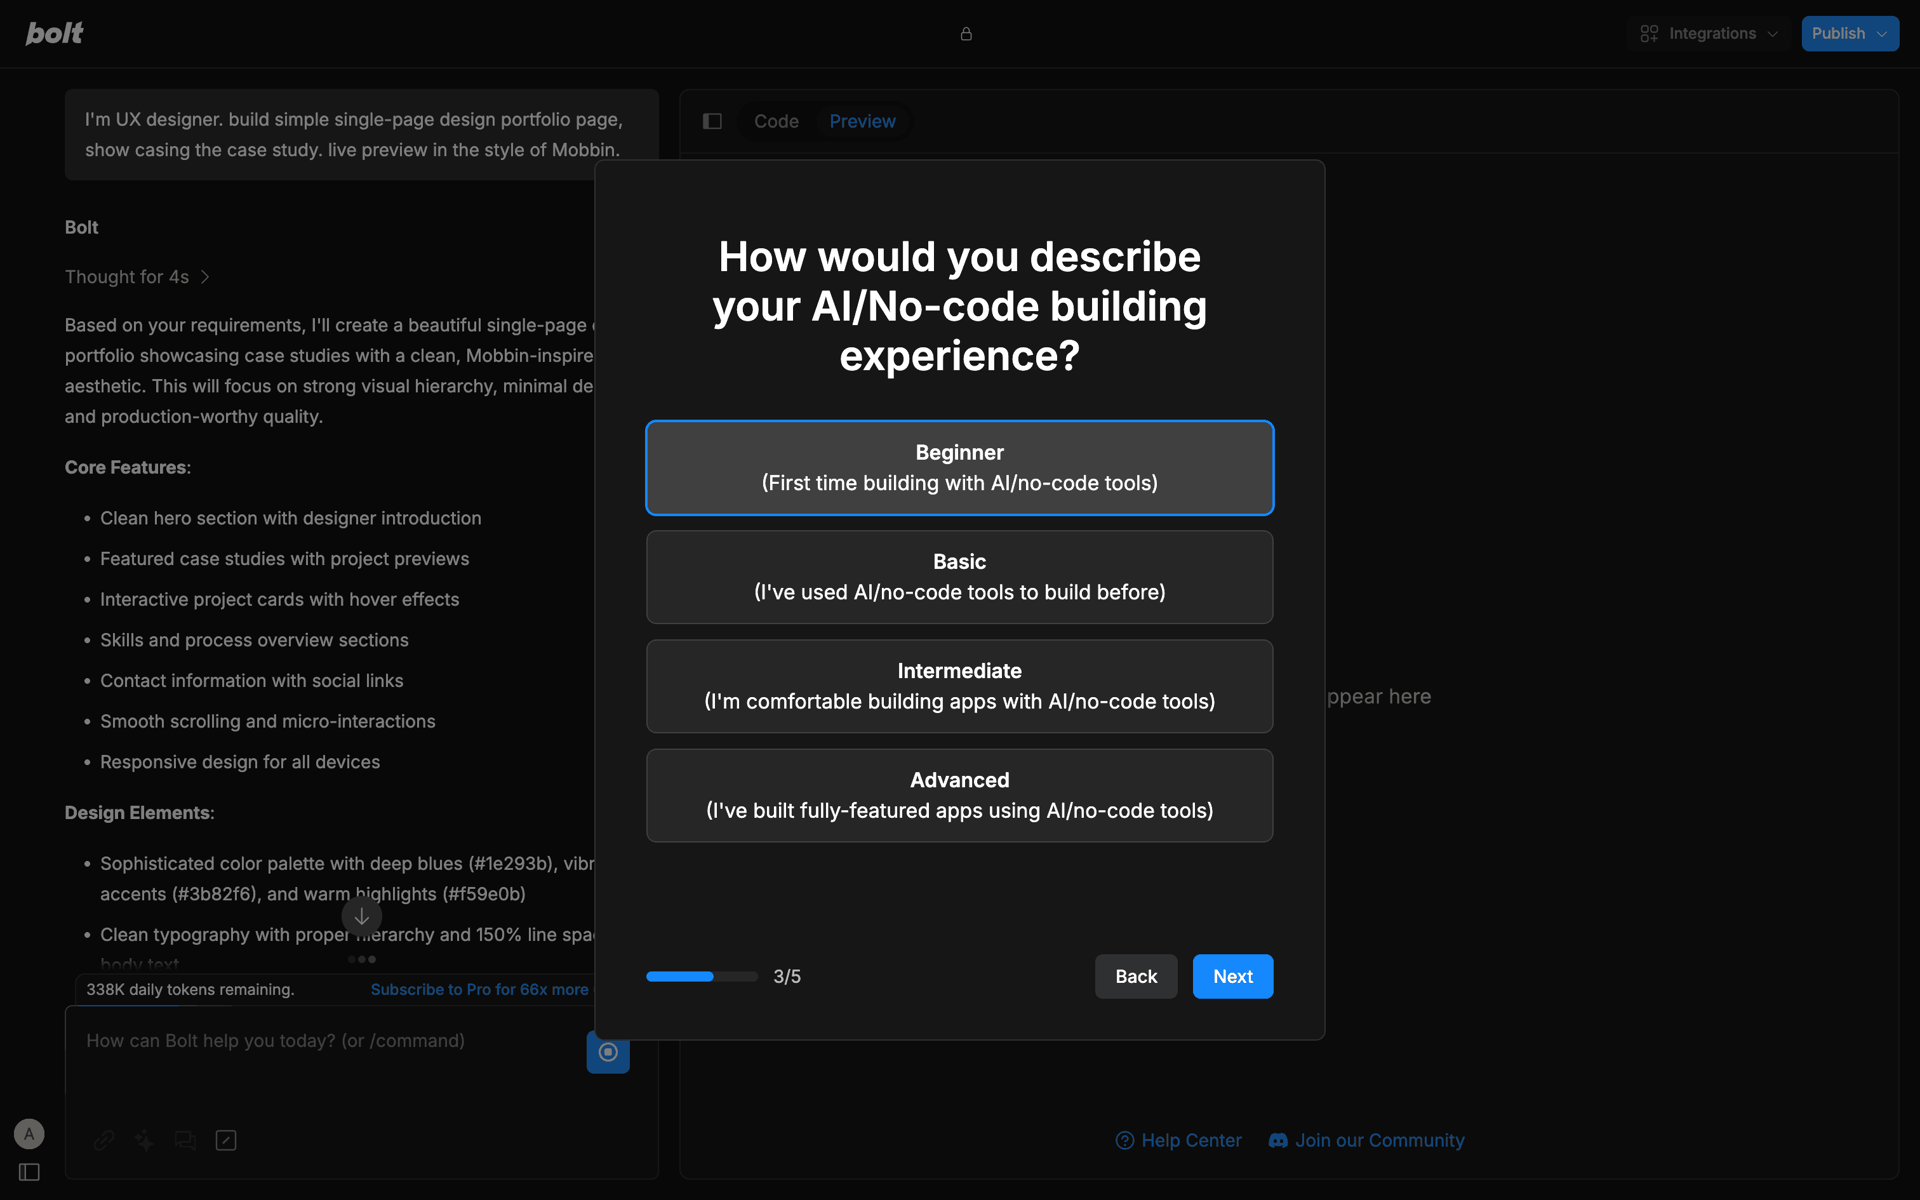Click '338K daily tokens remaining' text
1920x1200 pixels.
point(190,990)
